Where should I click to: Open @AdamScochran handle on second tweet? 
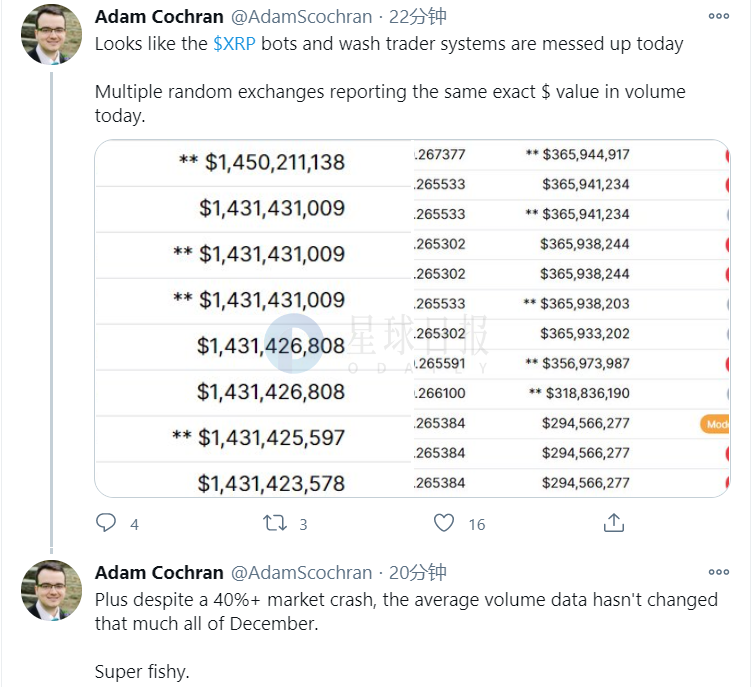point(302,573)
